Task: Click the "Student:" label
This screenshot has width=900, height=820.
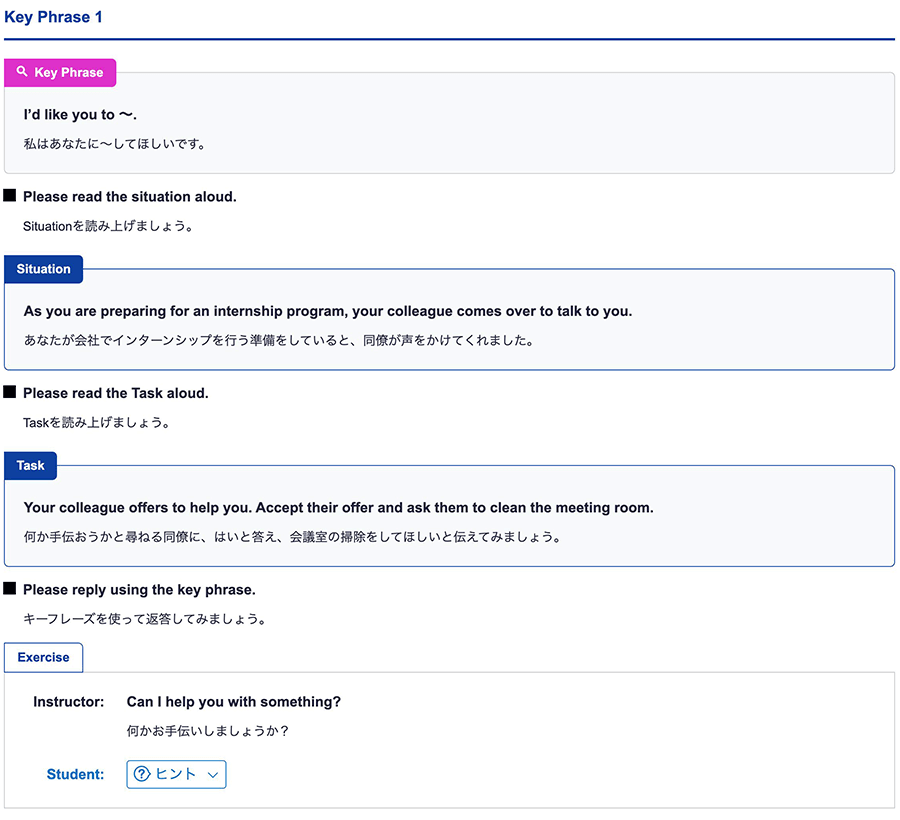Action: point(75,775)
